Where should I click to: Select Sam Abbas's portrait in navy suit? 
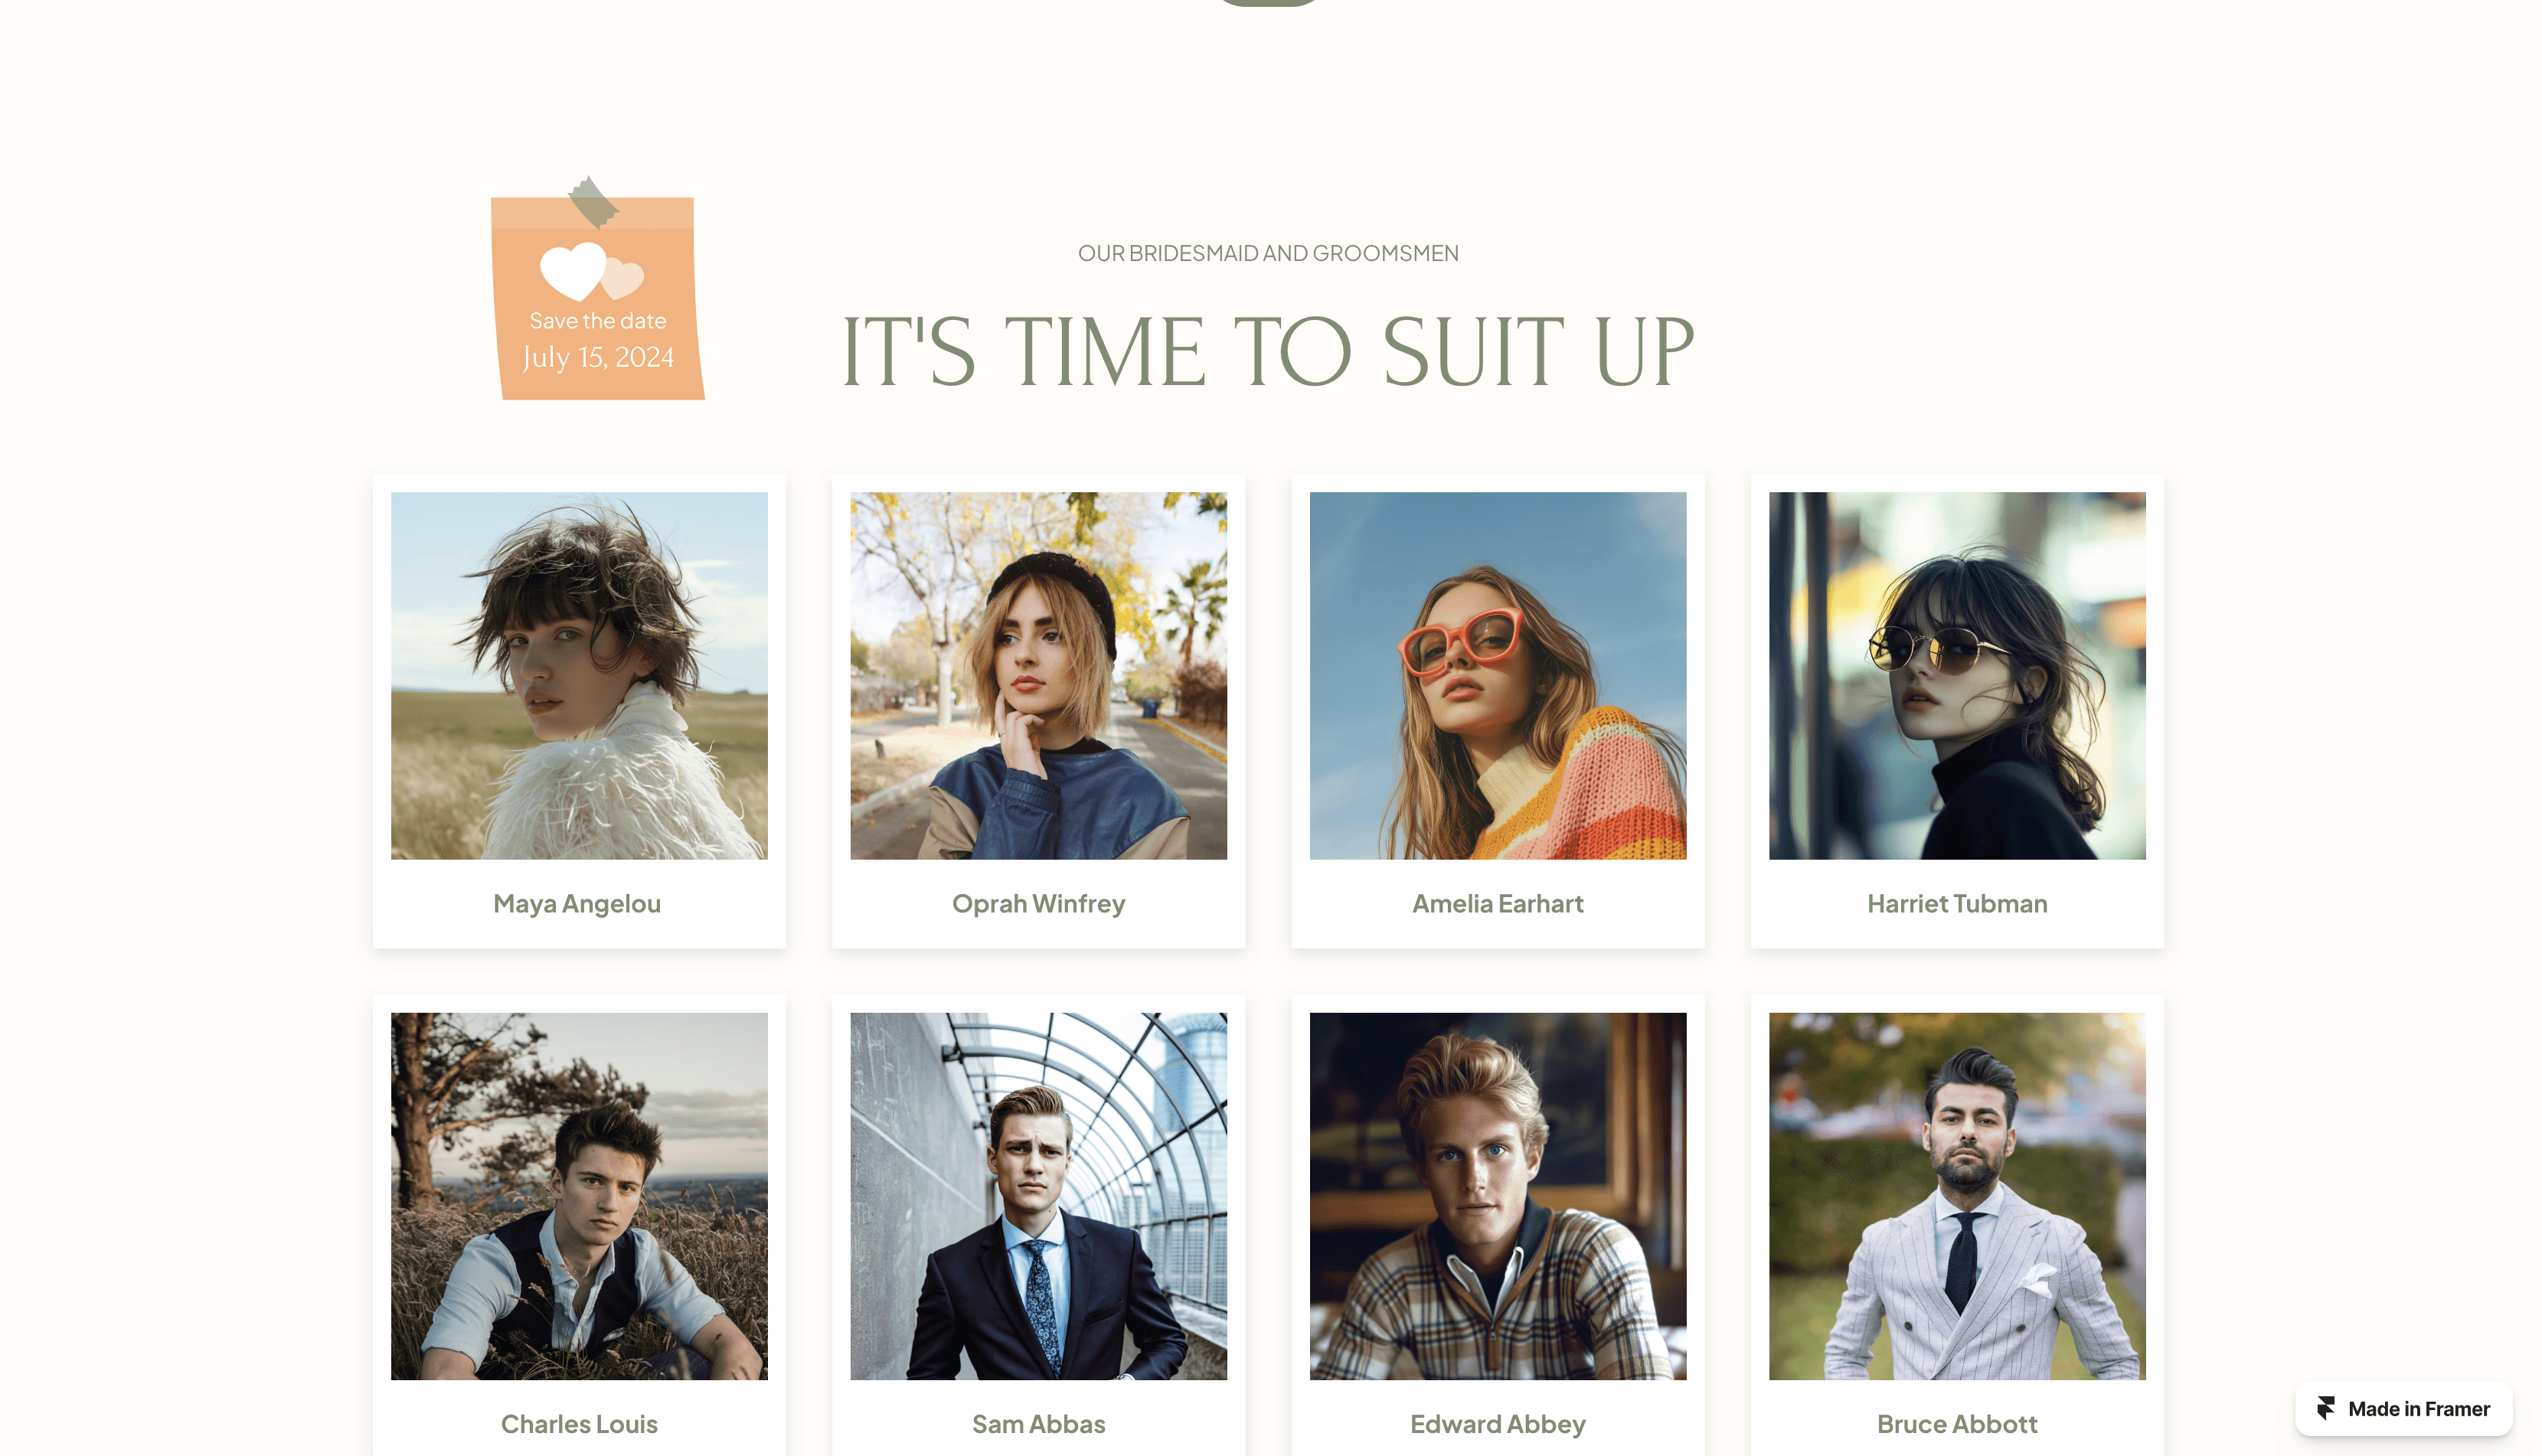[1038, 1196]
